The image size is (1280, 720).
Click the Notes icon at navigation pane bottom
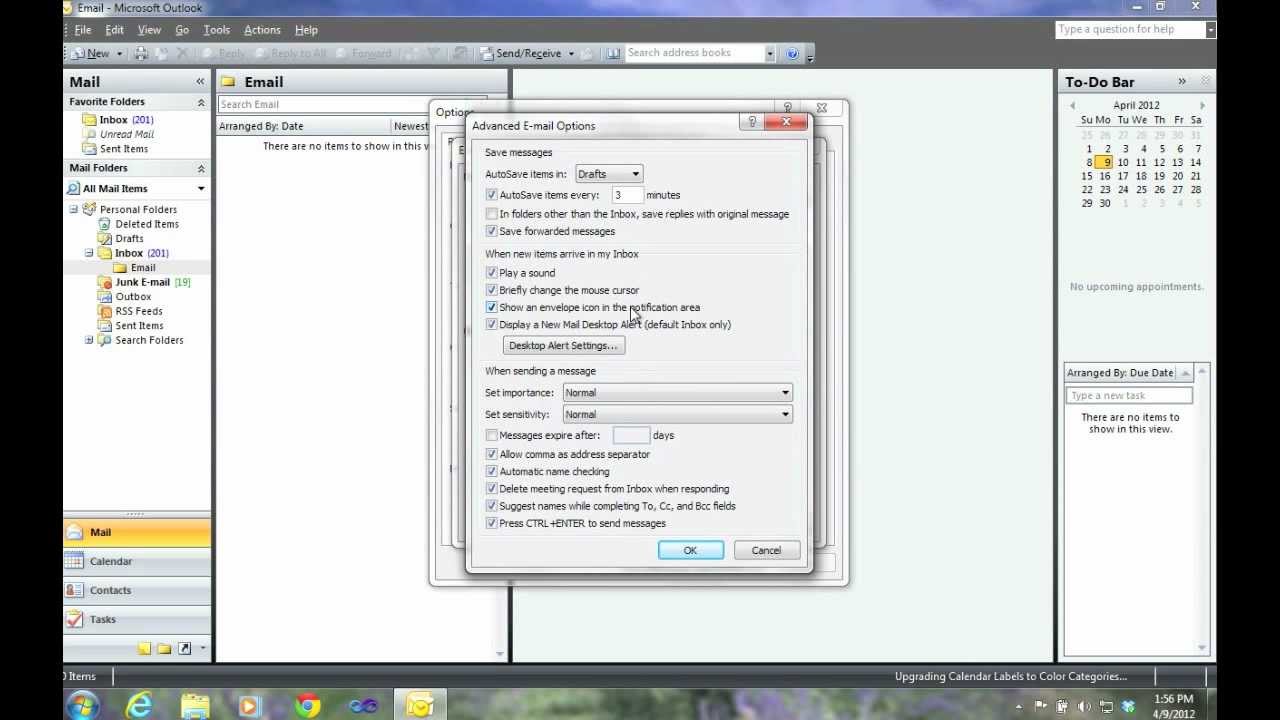[x=145, y=648]
